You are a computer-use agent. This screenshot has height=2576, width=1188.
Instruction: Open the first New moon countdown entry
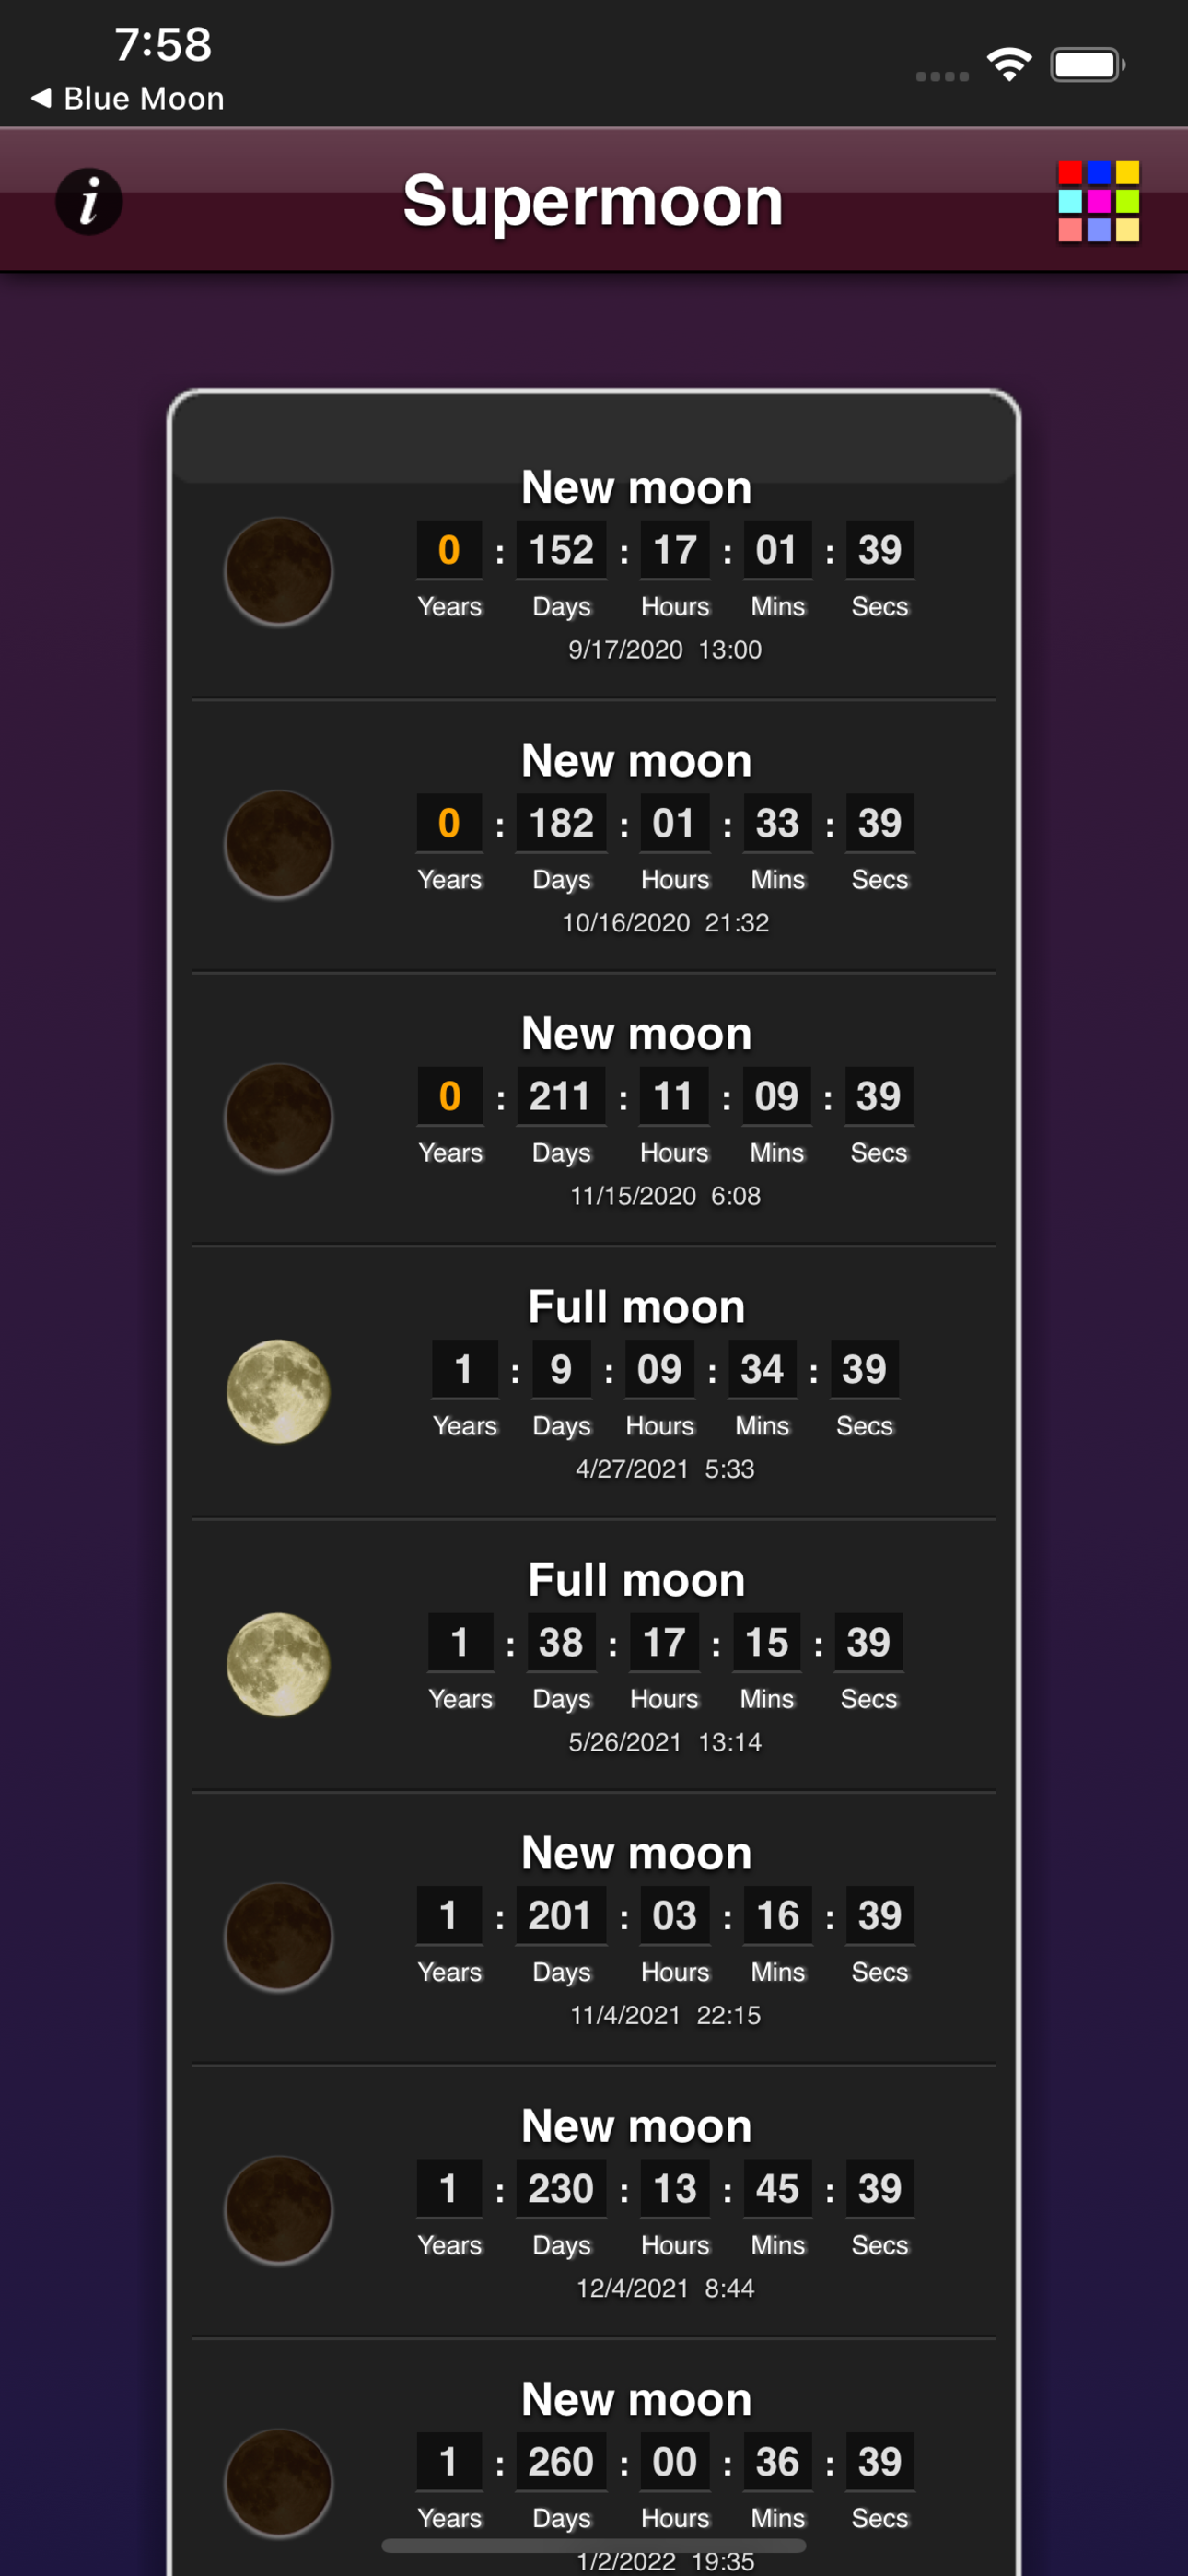594,565
